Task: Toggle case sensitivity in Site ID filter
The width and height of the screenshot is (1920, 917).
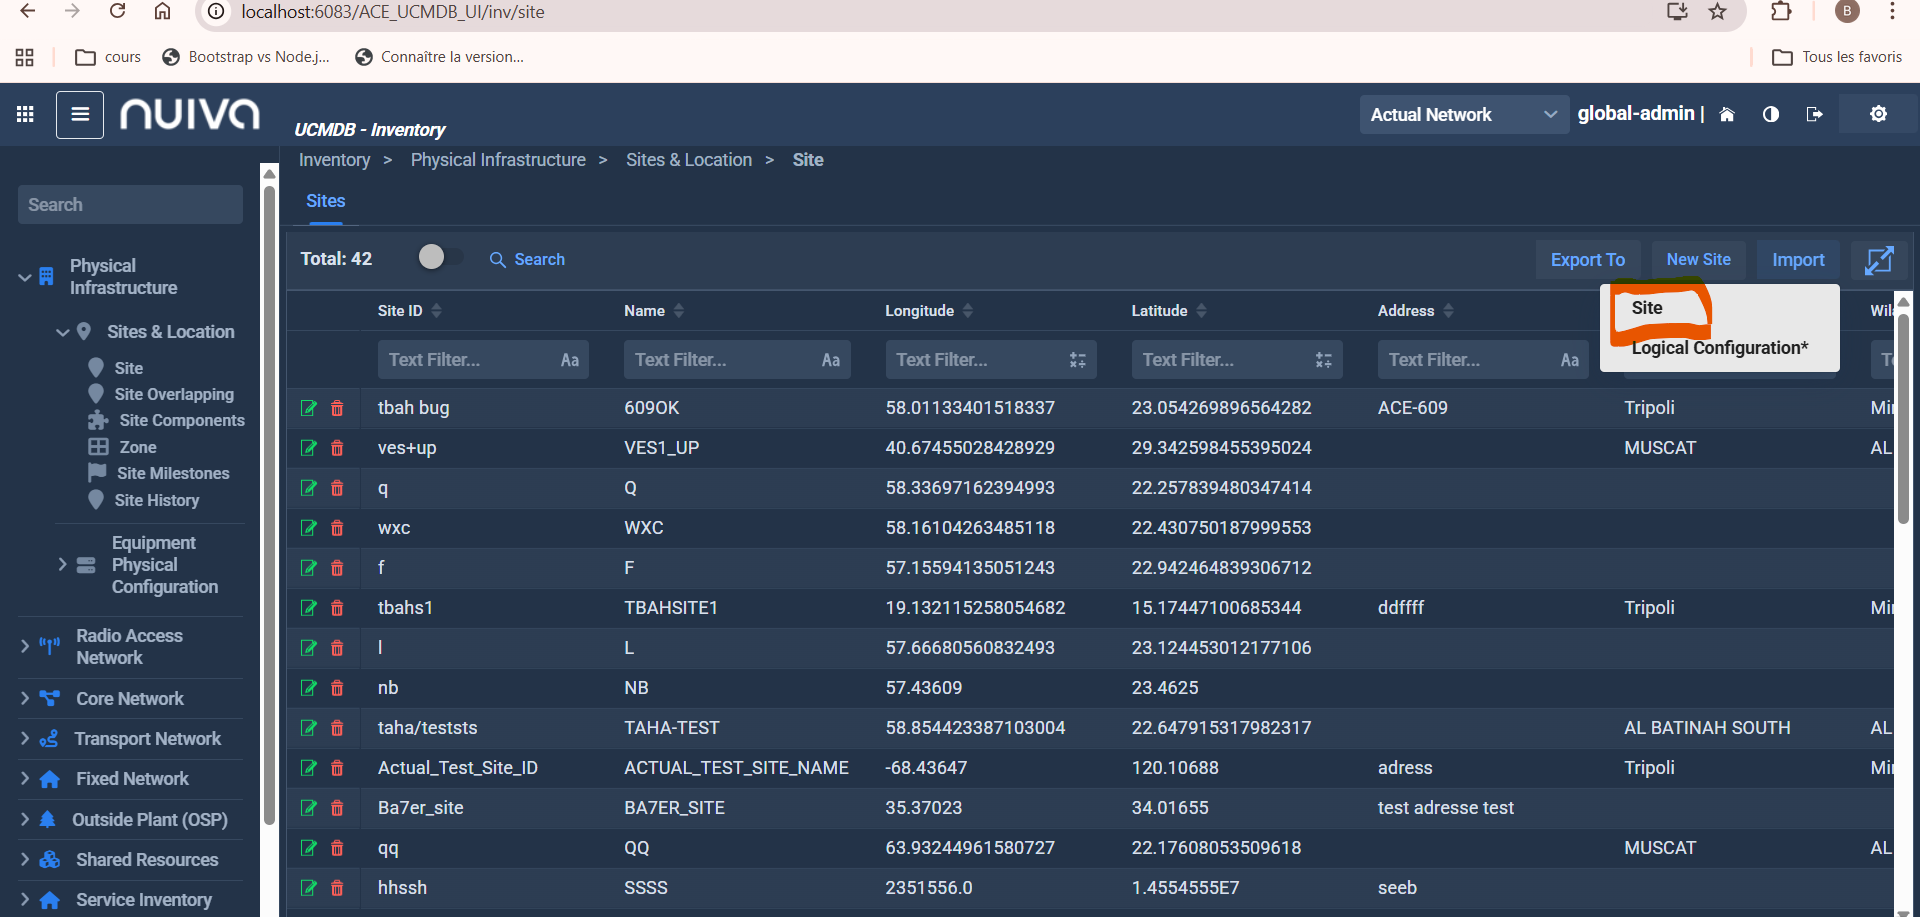Action: point(570,360)
